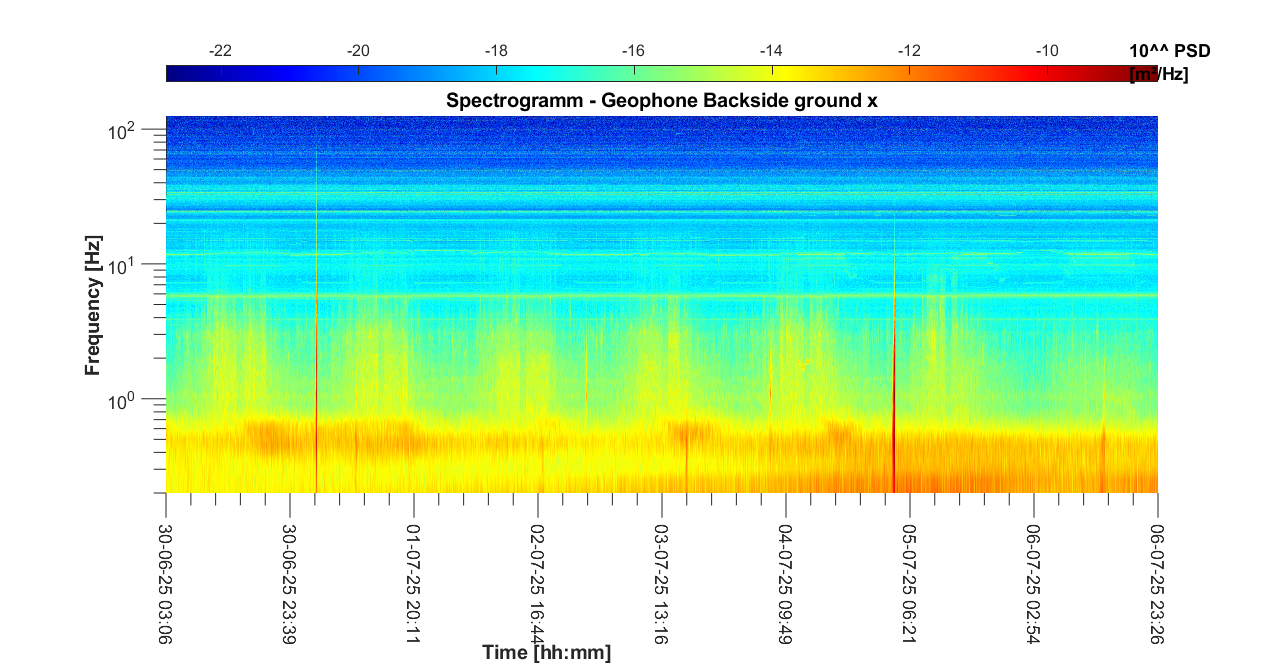
Task: Click the plot title 'Spectrogramm - Geophone Backside ground x'
Action: [x=661, y=101]
